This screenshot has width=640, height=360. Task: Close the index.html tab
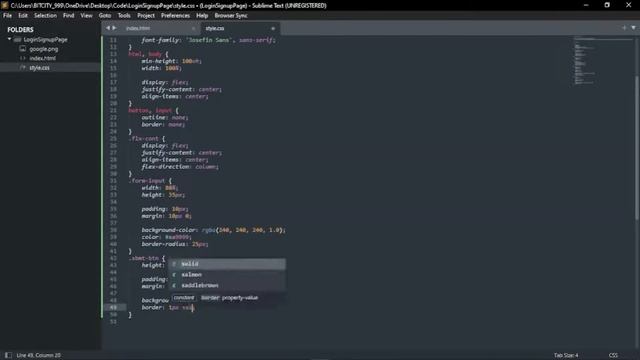[x=193, y=29]
